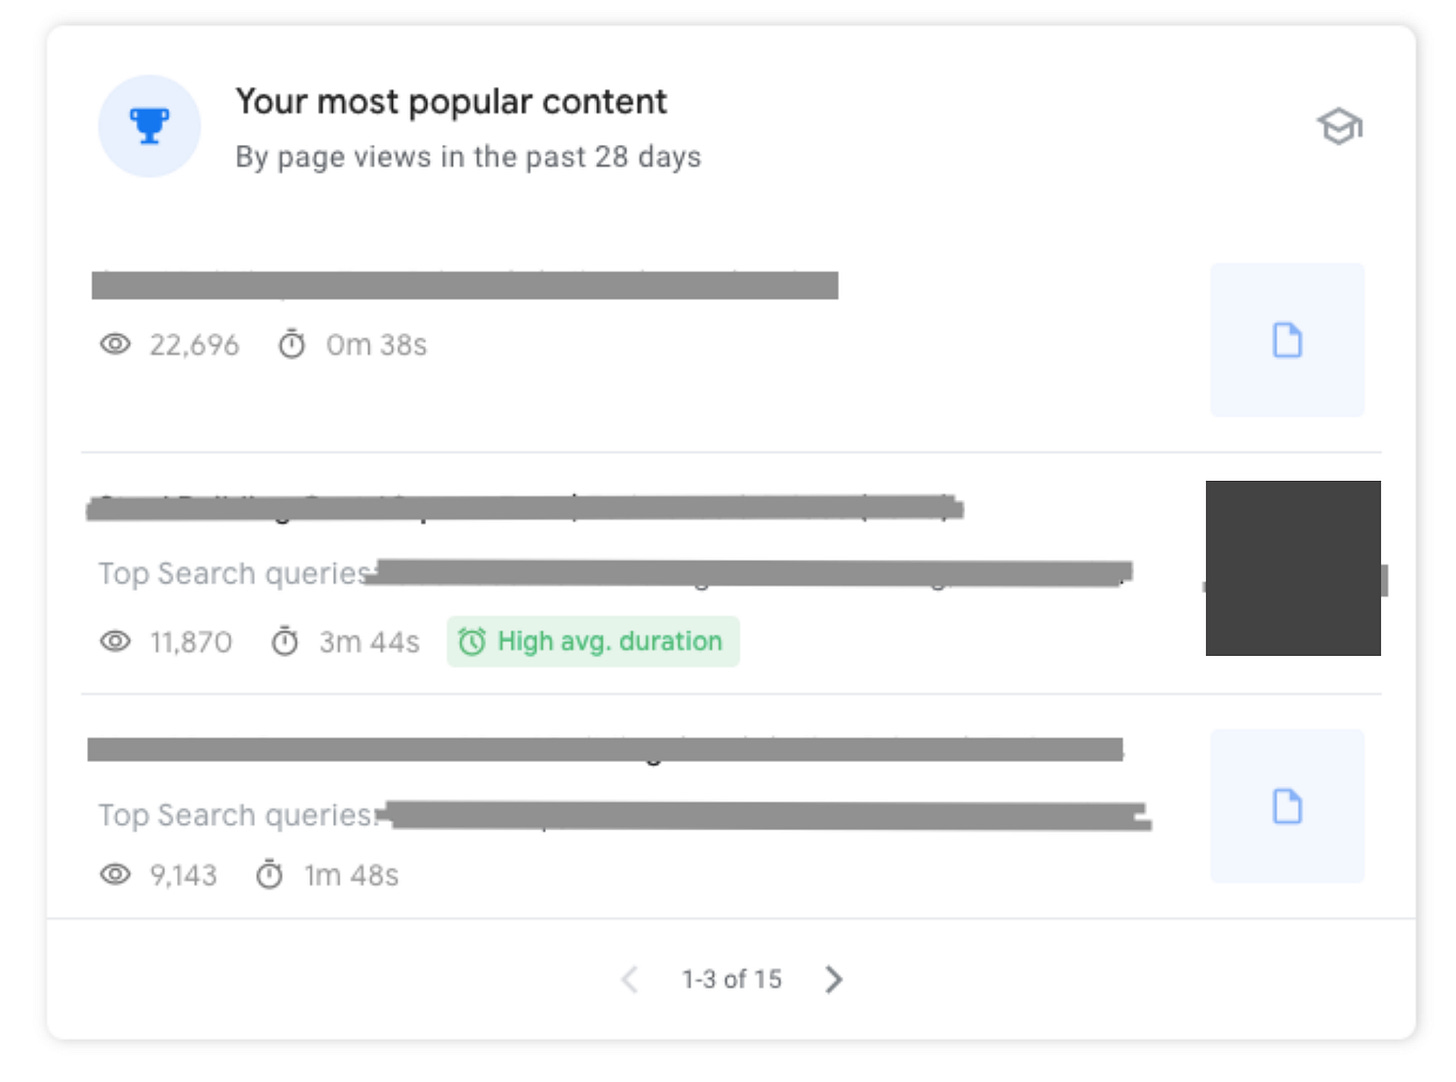This screenshot has width=1456, height=1082.
Task: Go to next page of popular content
Action: coord(834,979)
